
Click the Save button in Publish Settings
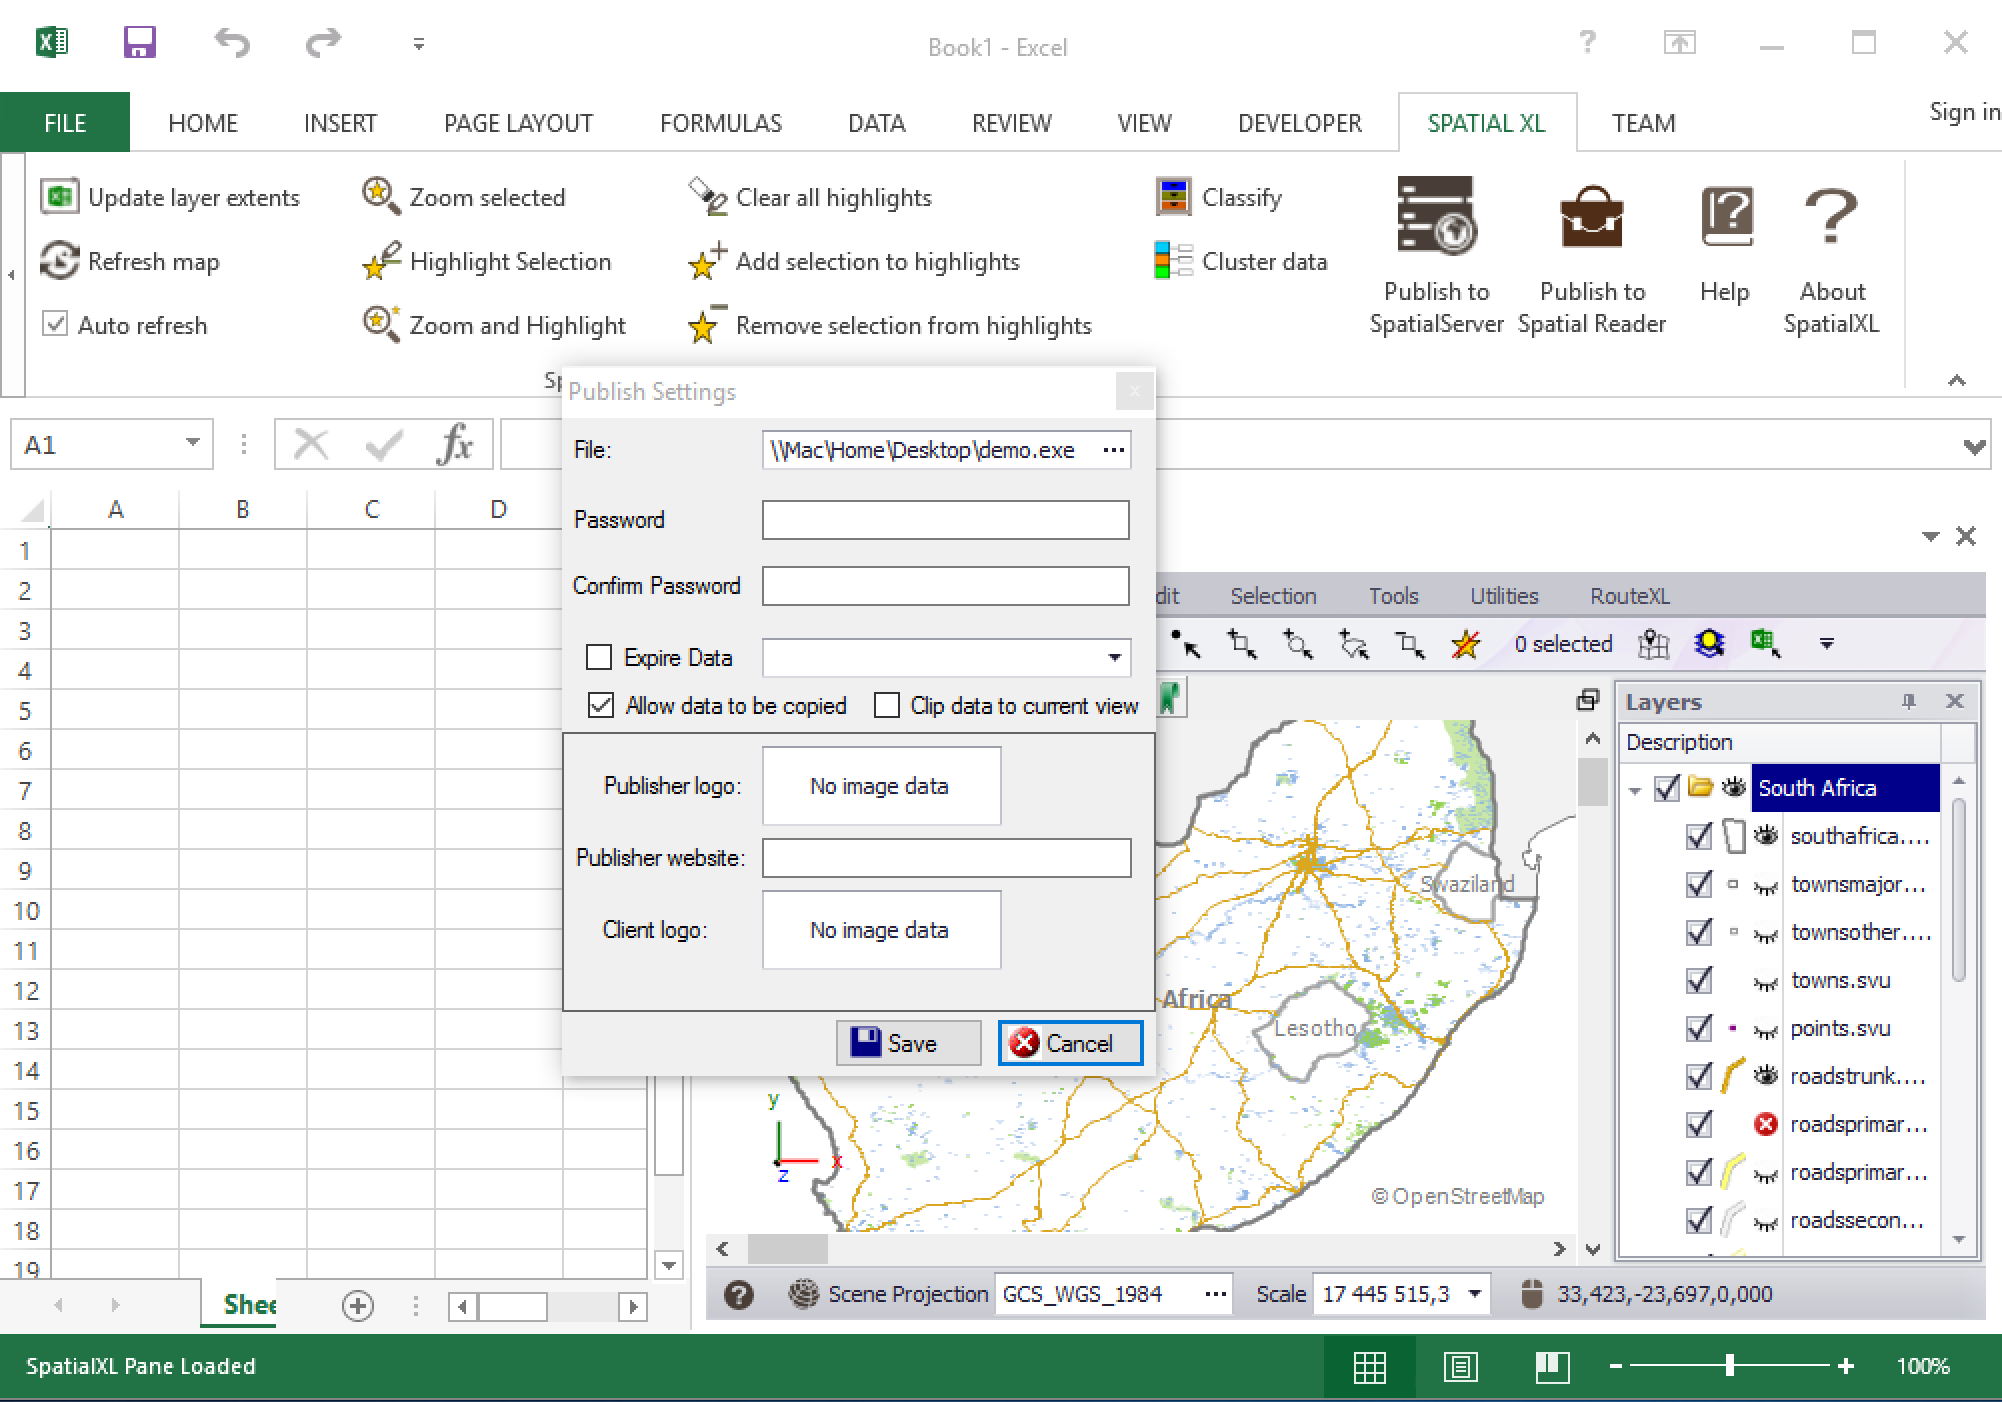tap(899, 1043)
